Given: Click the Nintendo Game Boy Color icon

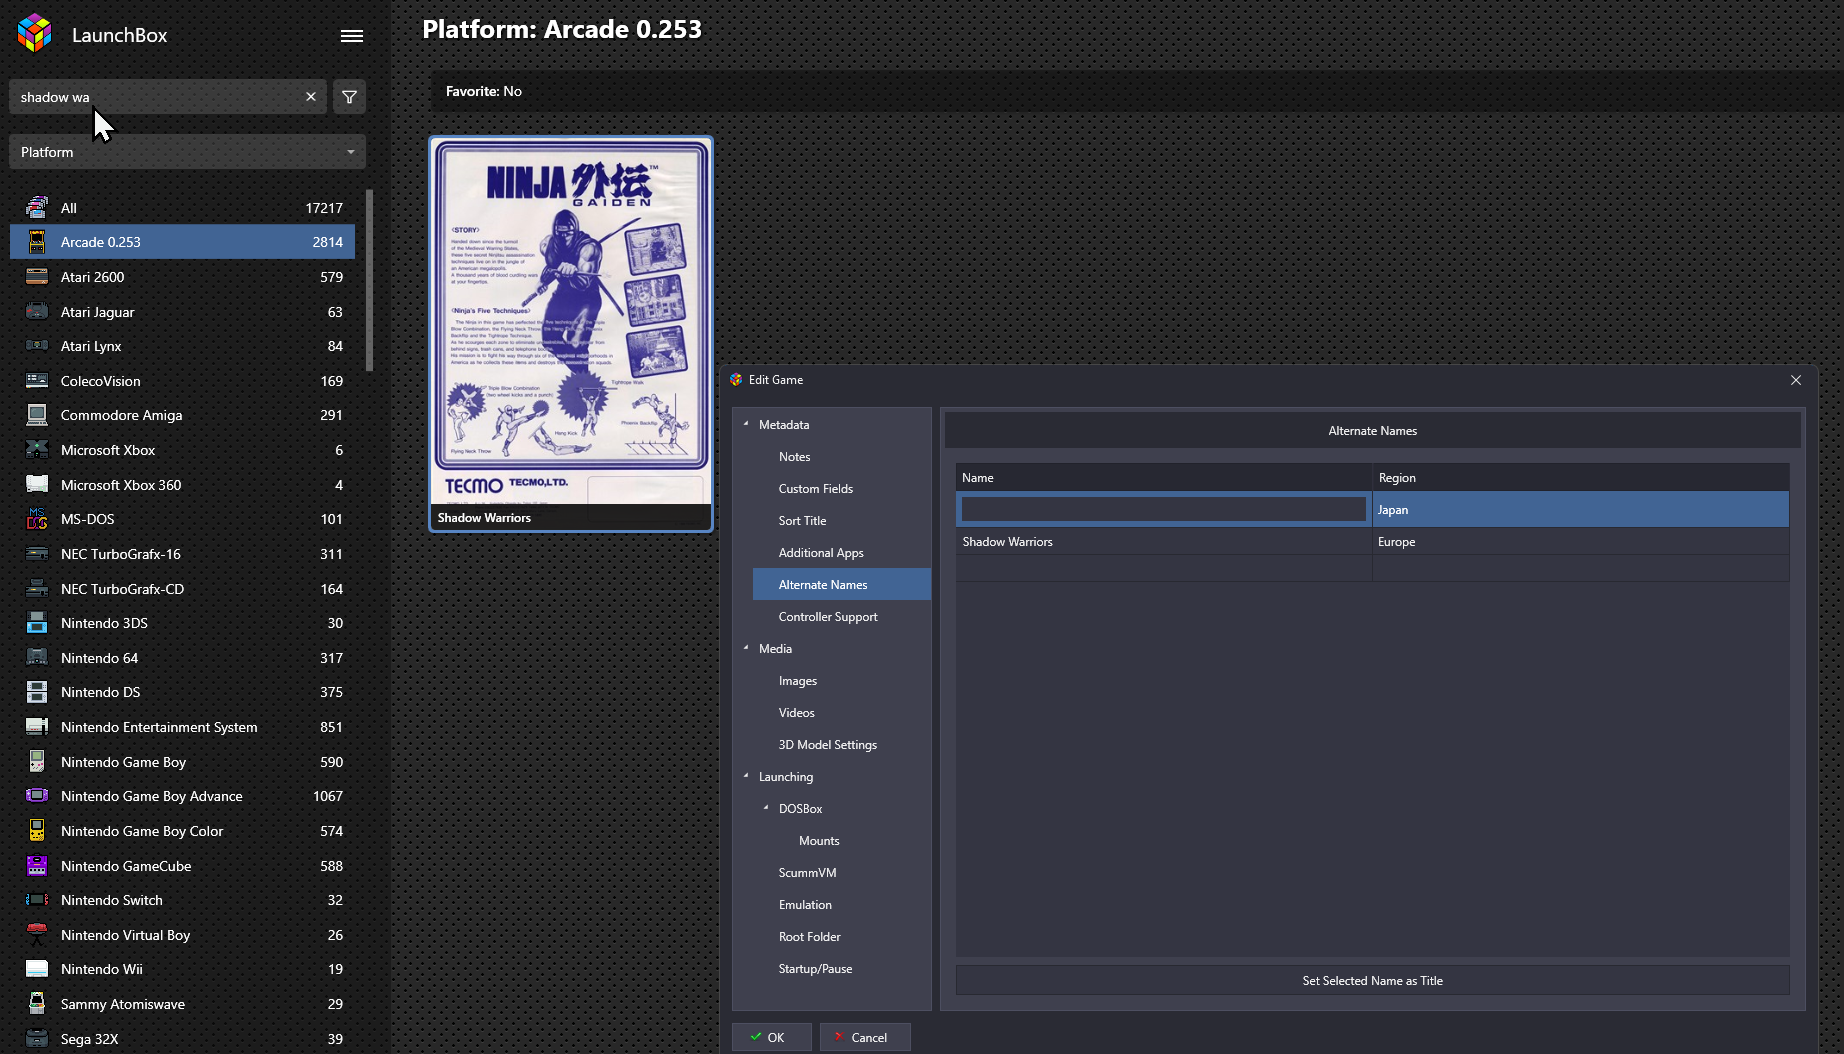Looking at the screenshot, I should [x=37, y=831].
